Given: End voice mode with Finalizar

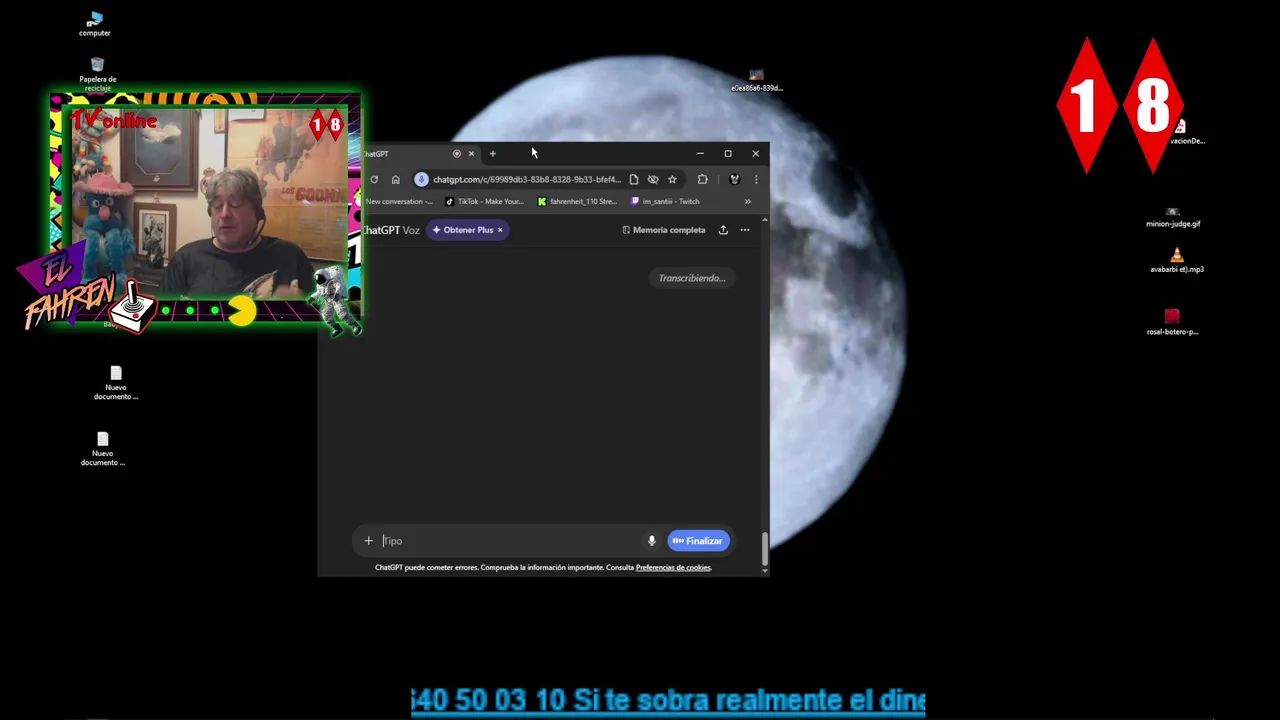Looking at the screenshot, I should pyautogui.click(x=698, y=541).
